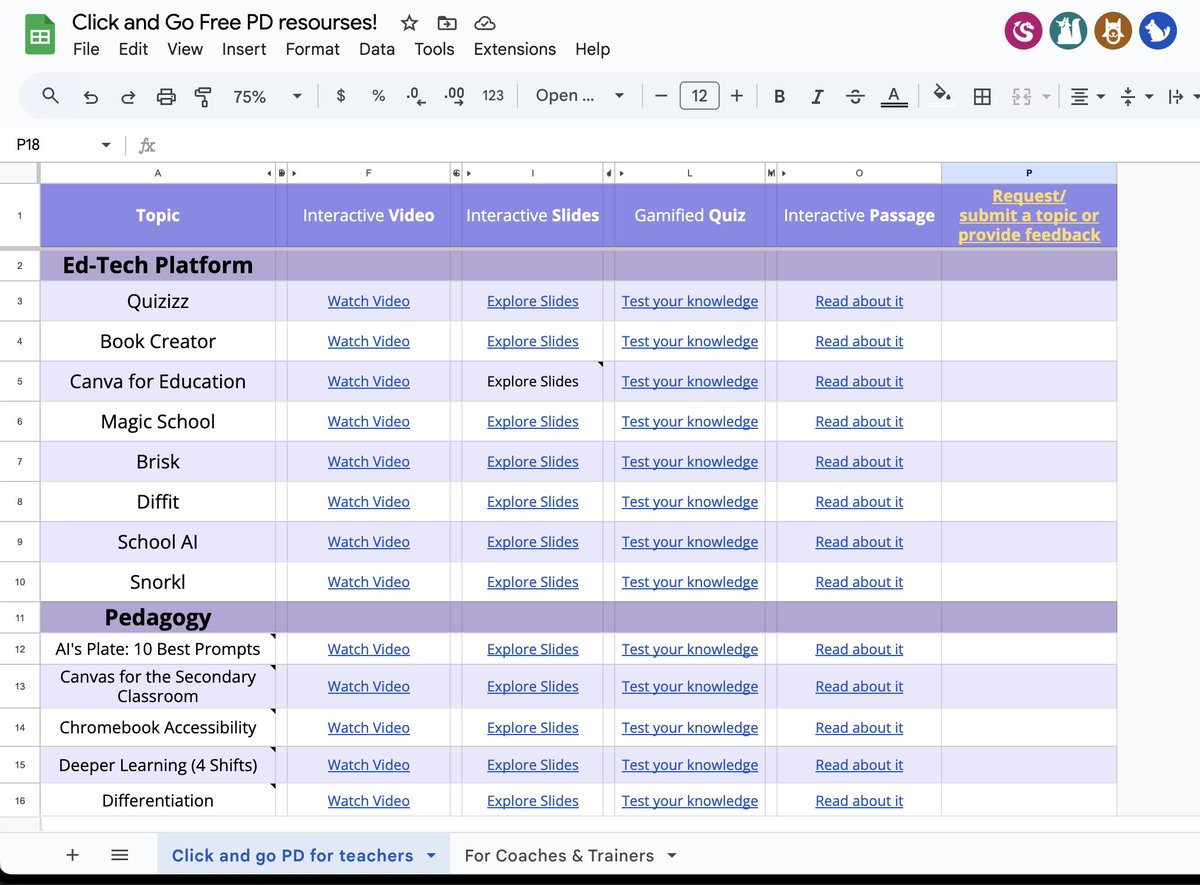Viewport: 1200px width, 885px height.
Task: Open the Insert menu
Action: (244, 49)
